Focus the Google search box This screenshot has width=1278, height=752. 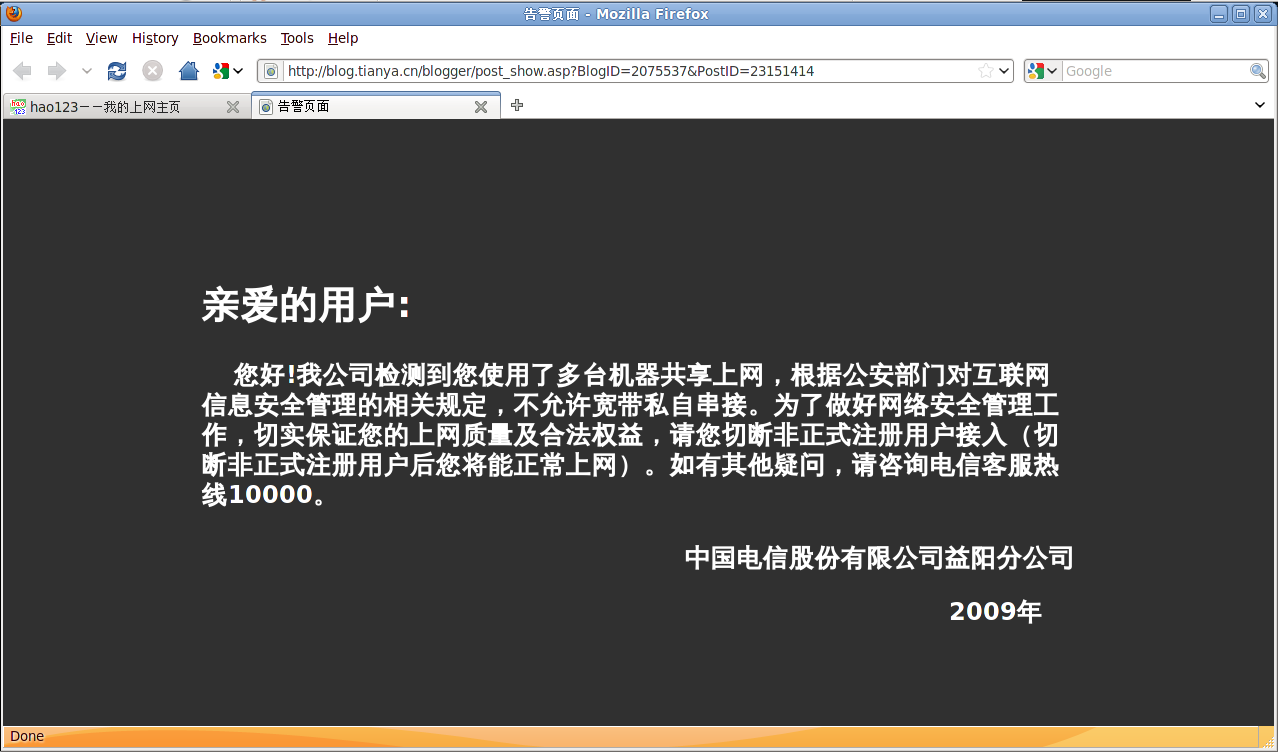[1156, 71]
